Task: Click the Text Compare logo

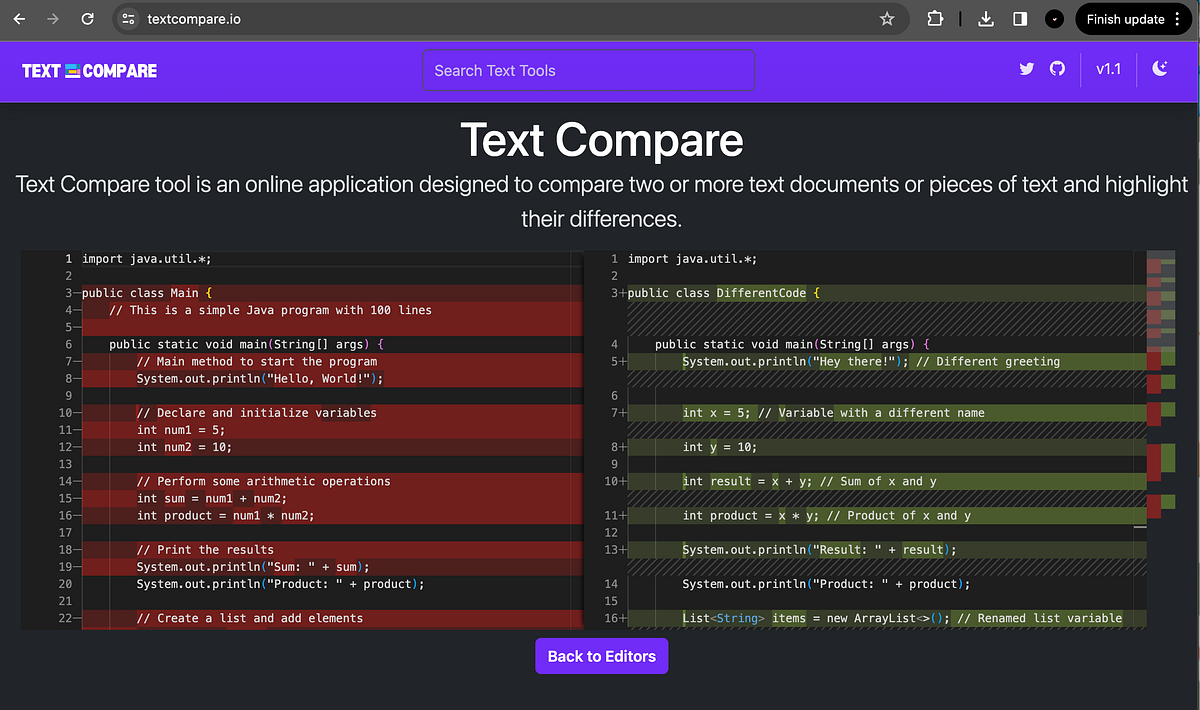Action: [88, 70]
